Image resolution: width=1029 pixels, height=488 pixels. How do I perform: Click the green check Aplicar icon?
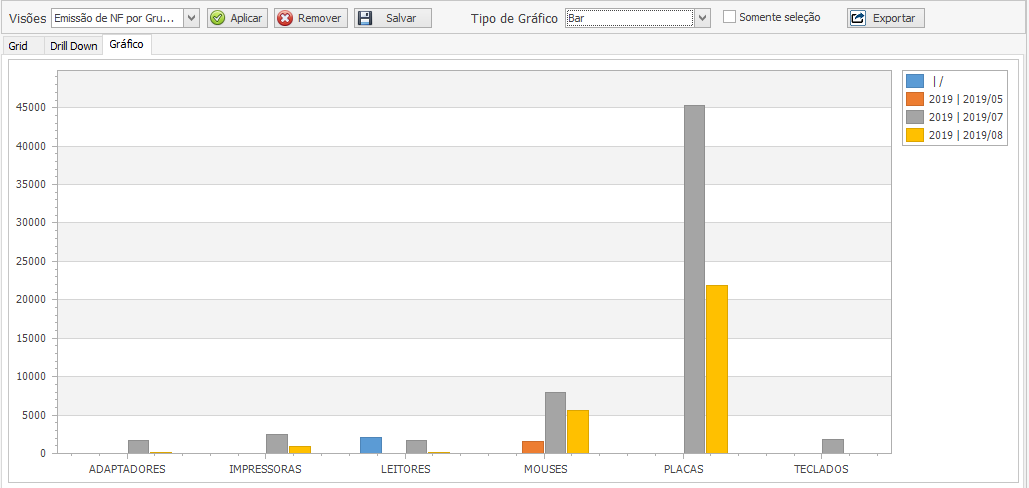point(218,18)
